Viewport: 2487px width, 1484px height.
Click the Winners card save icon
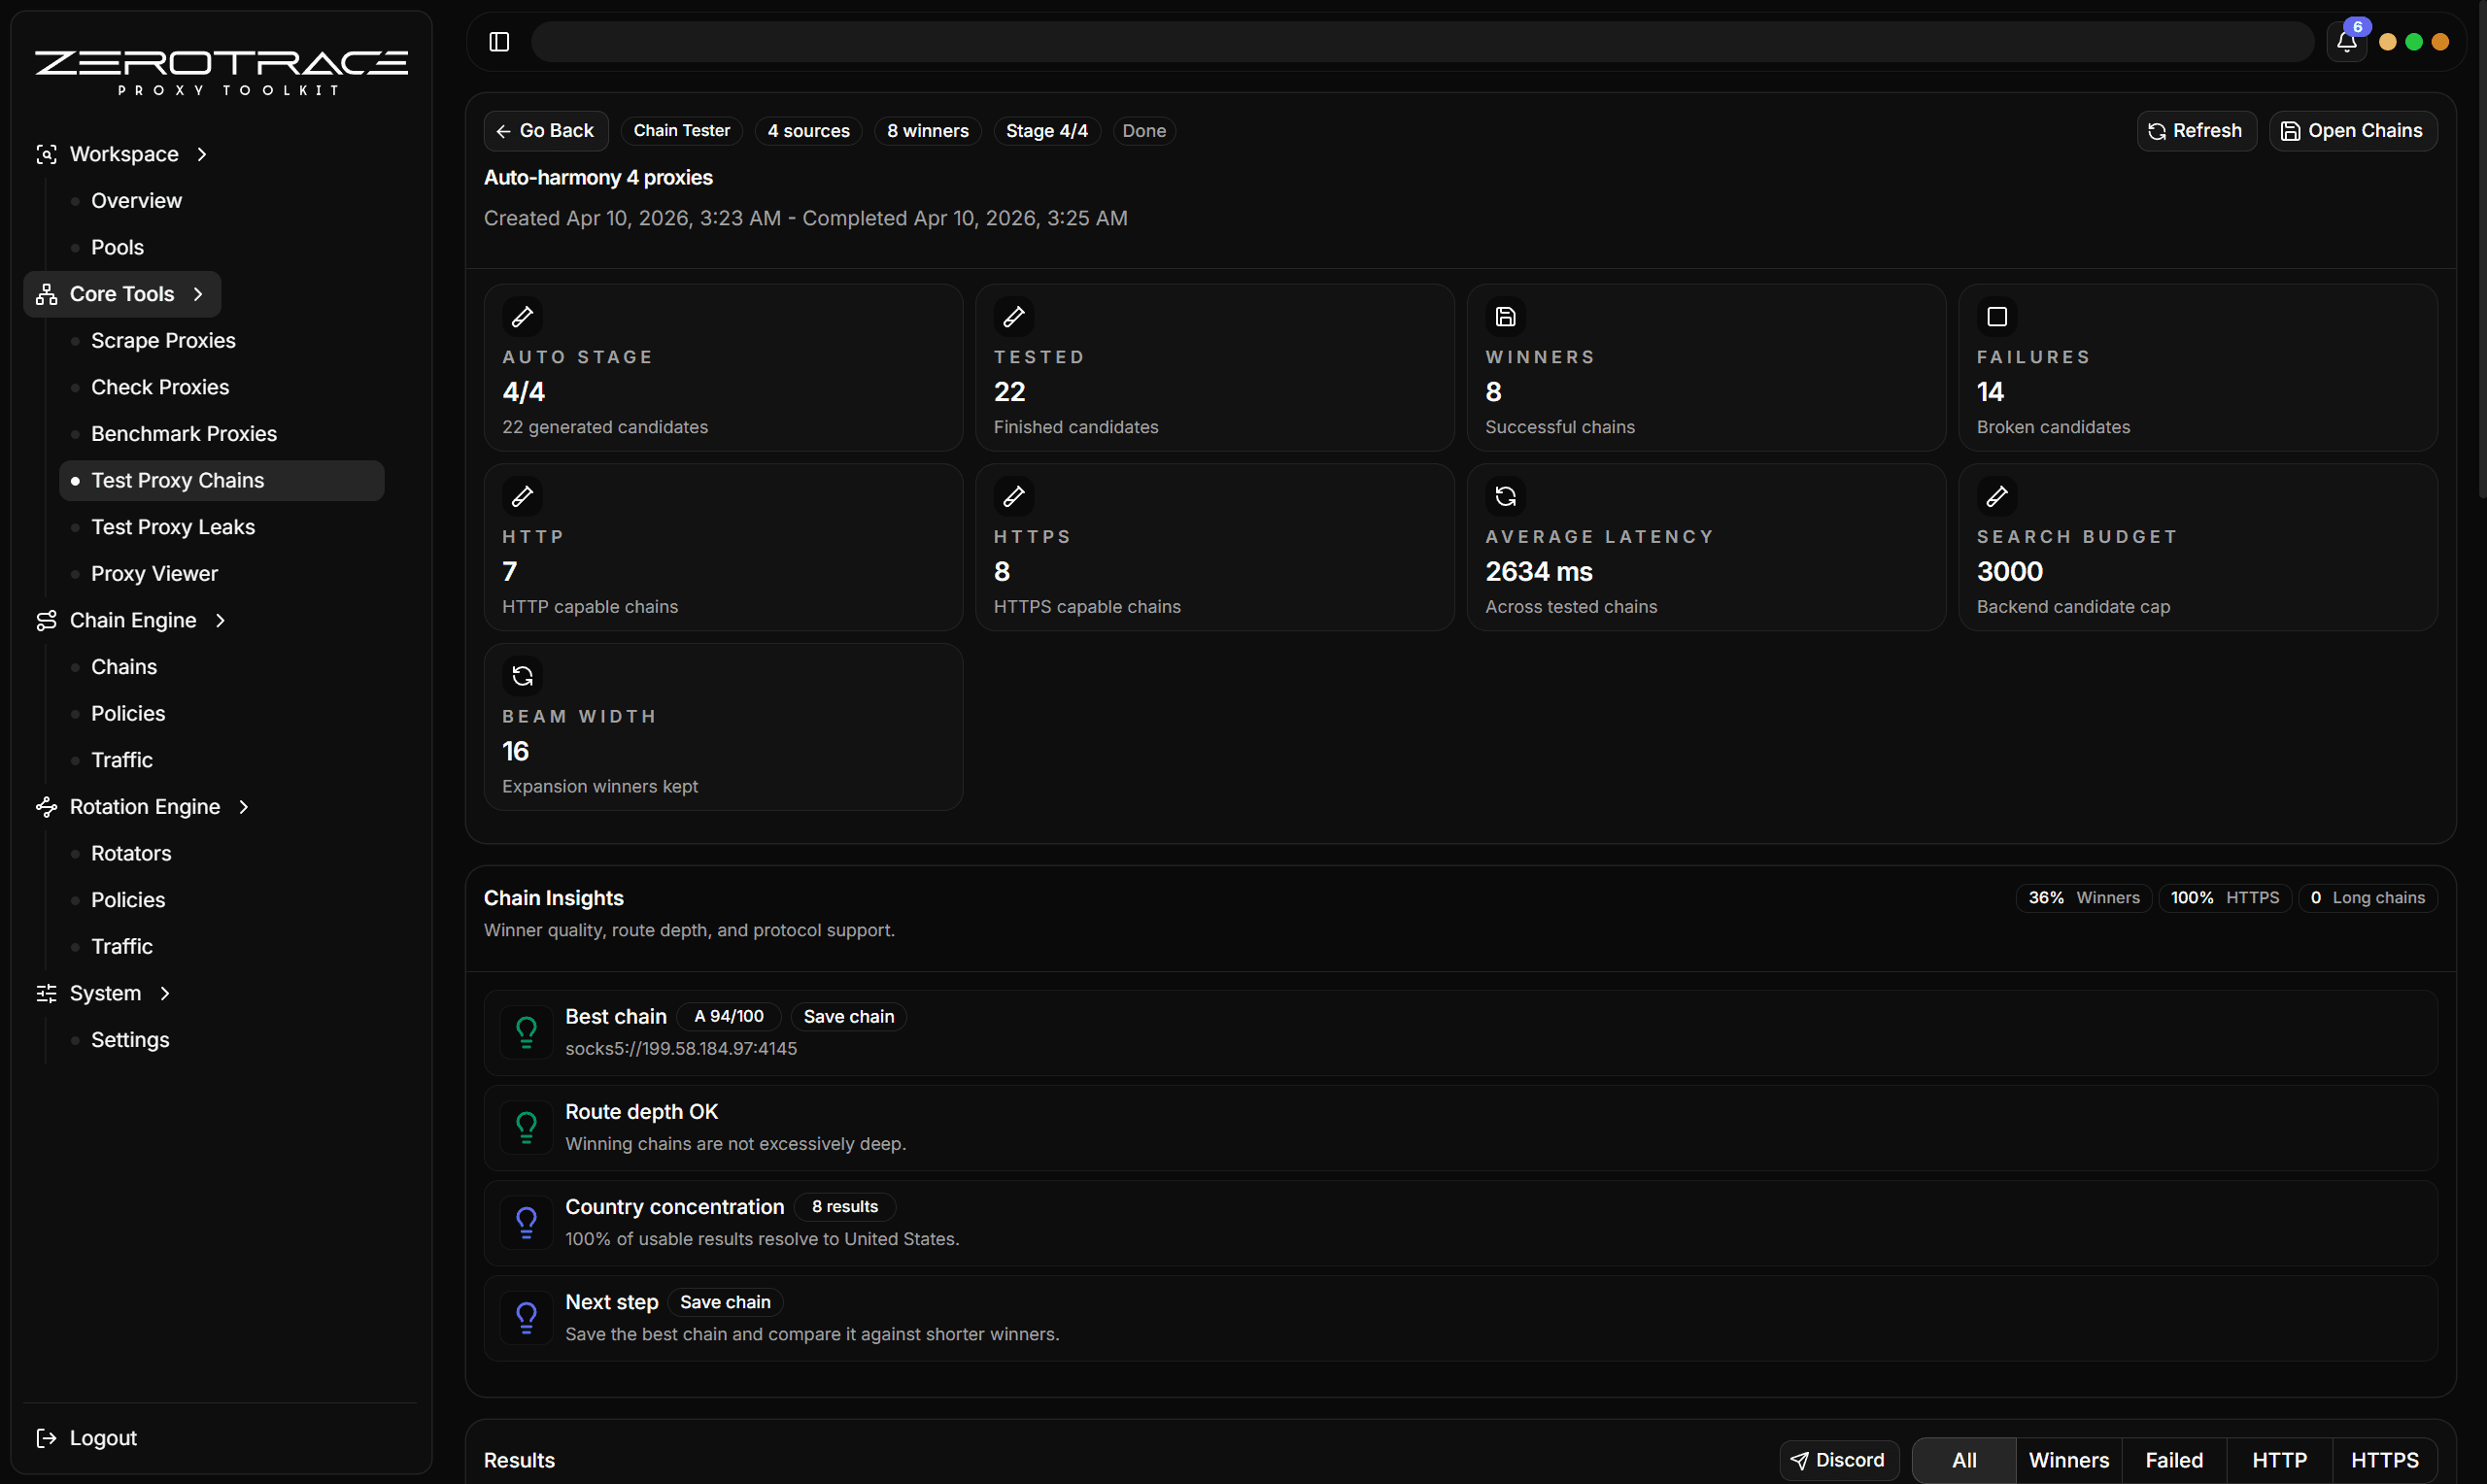pyautogui.click(x=1505, y=317)
